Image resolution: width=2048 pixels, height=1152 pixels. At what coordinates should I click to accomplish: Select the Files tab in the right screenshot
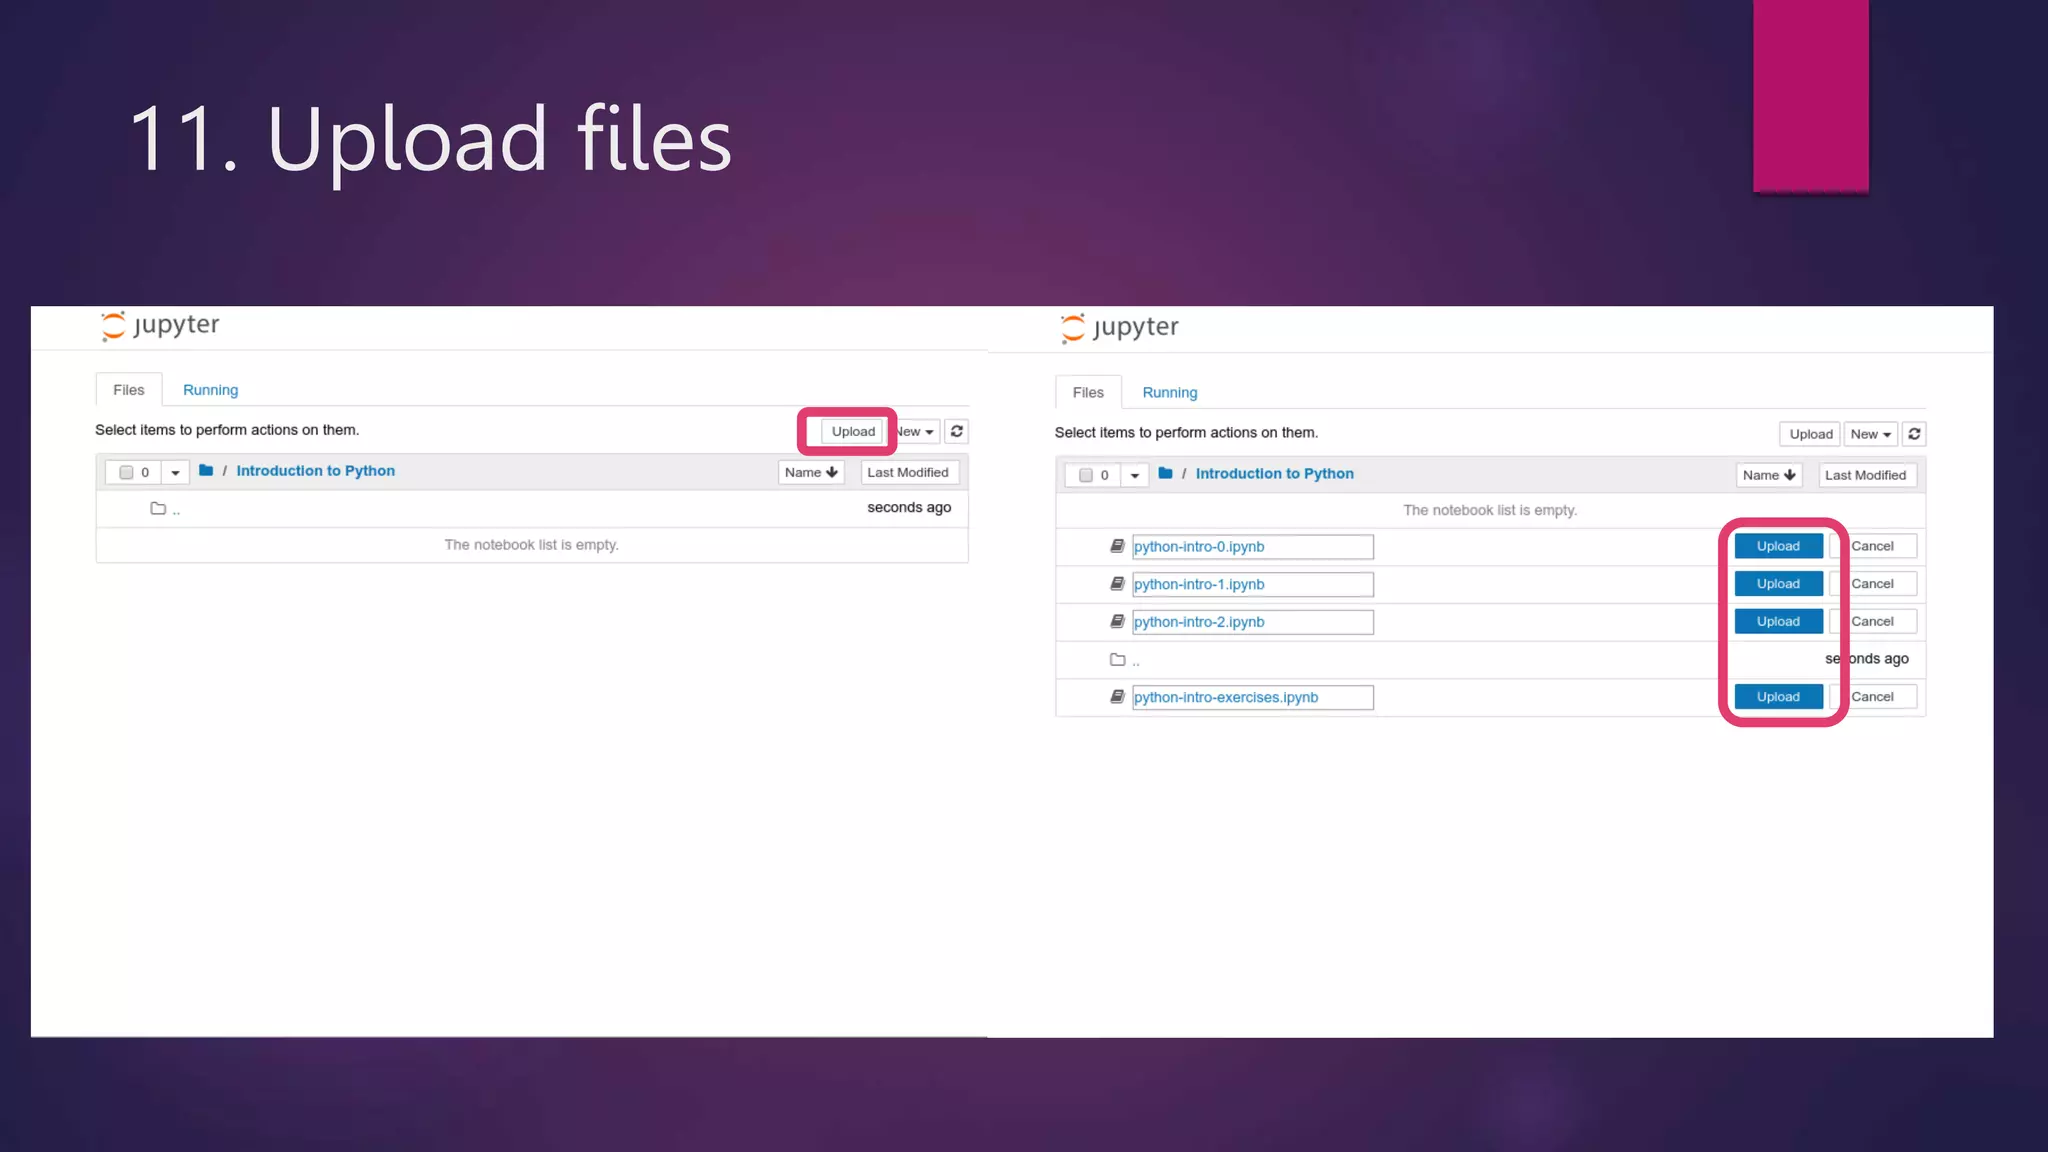1088,393
